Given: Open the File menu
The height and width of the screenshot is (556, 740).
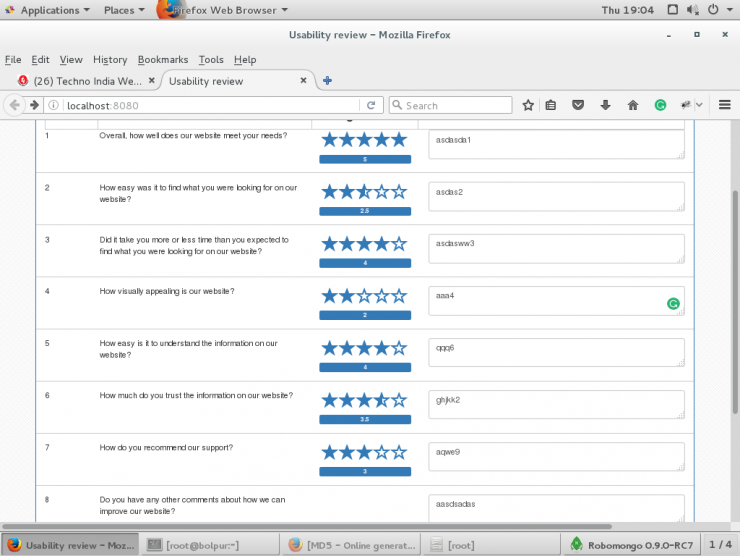Looking at the screenshot, I should coord(13,59).
